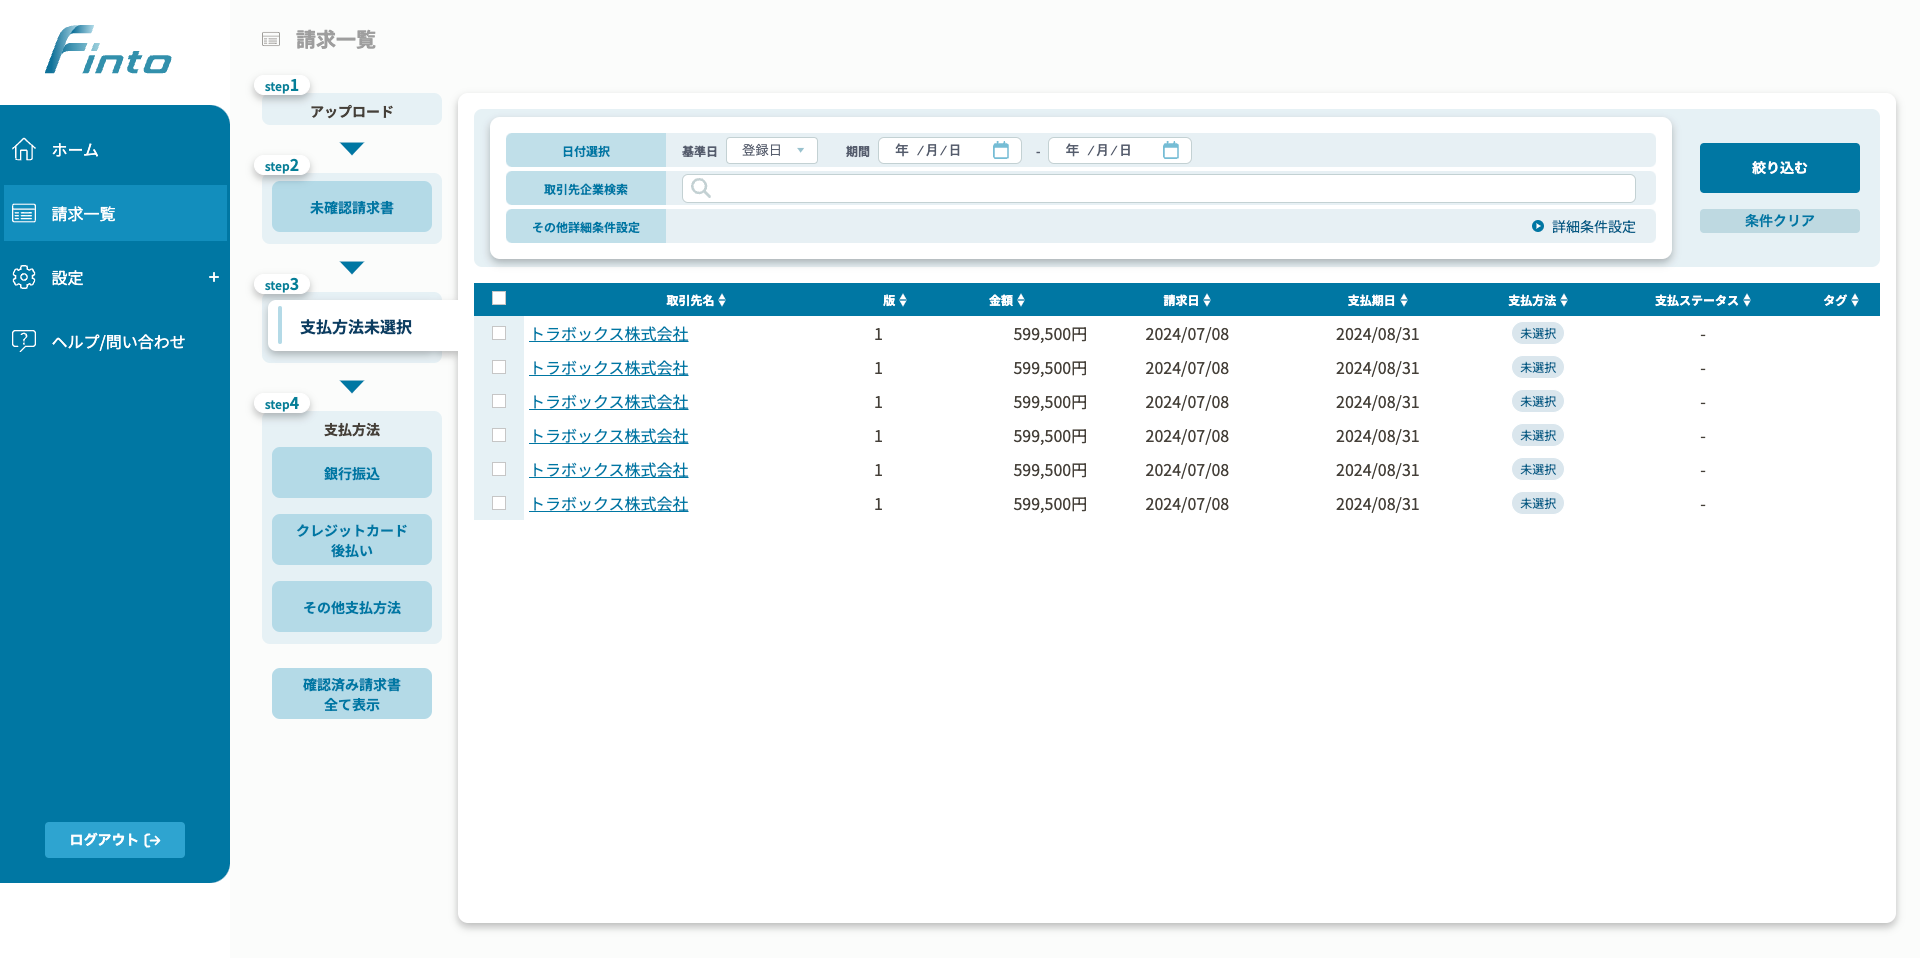Viewport: 1920px width, 959px height.
Task: Click the 取引先企業検索 search field
Action: coord(1159,188)
